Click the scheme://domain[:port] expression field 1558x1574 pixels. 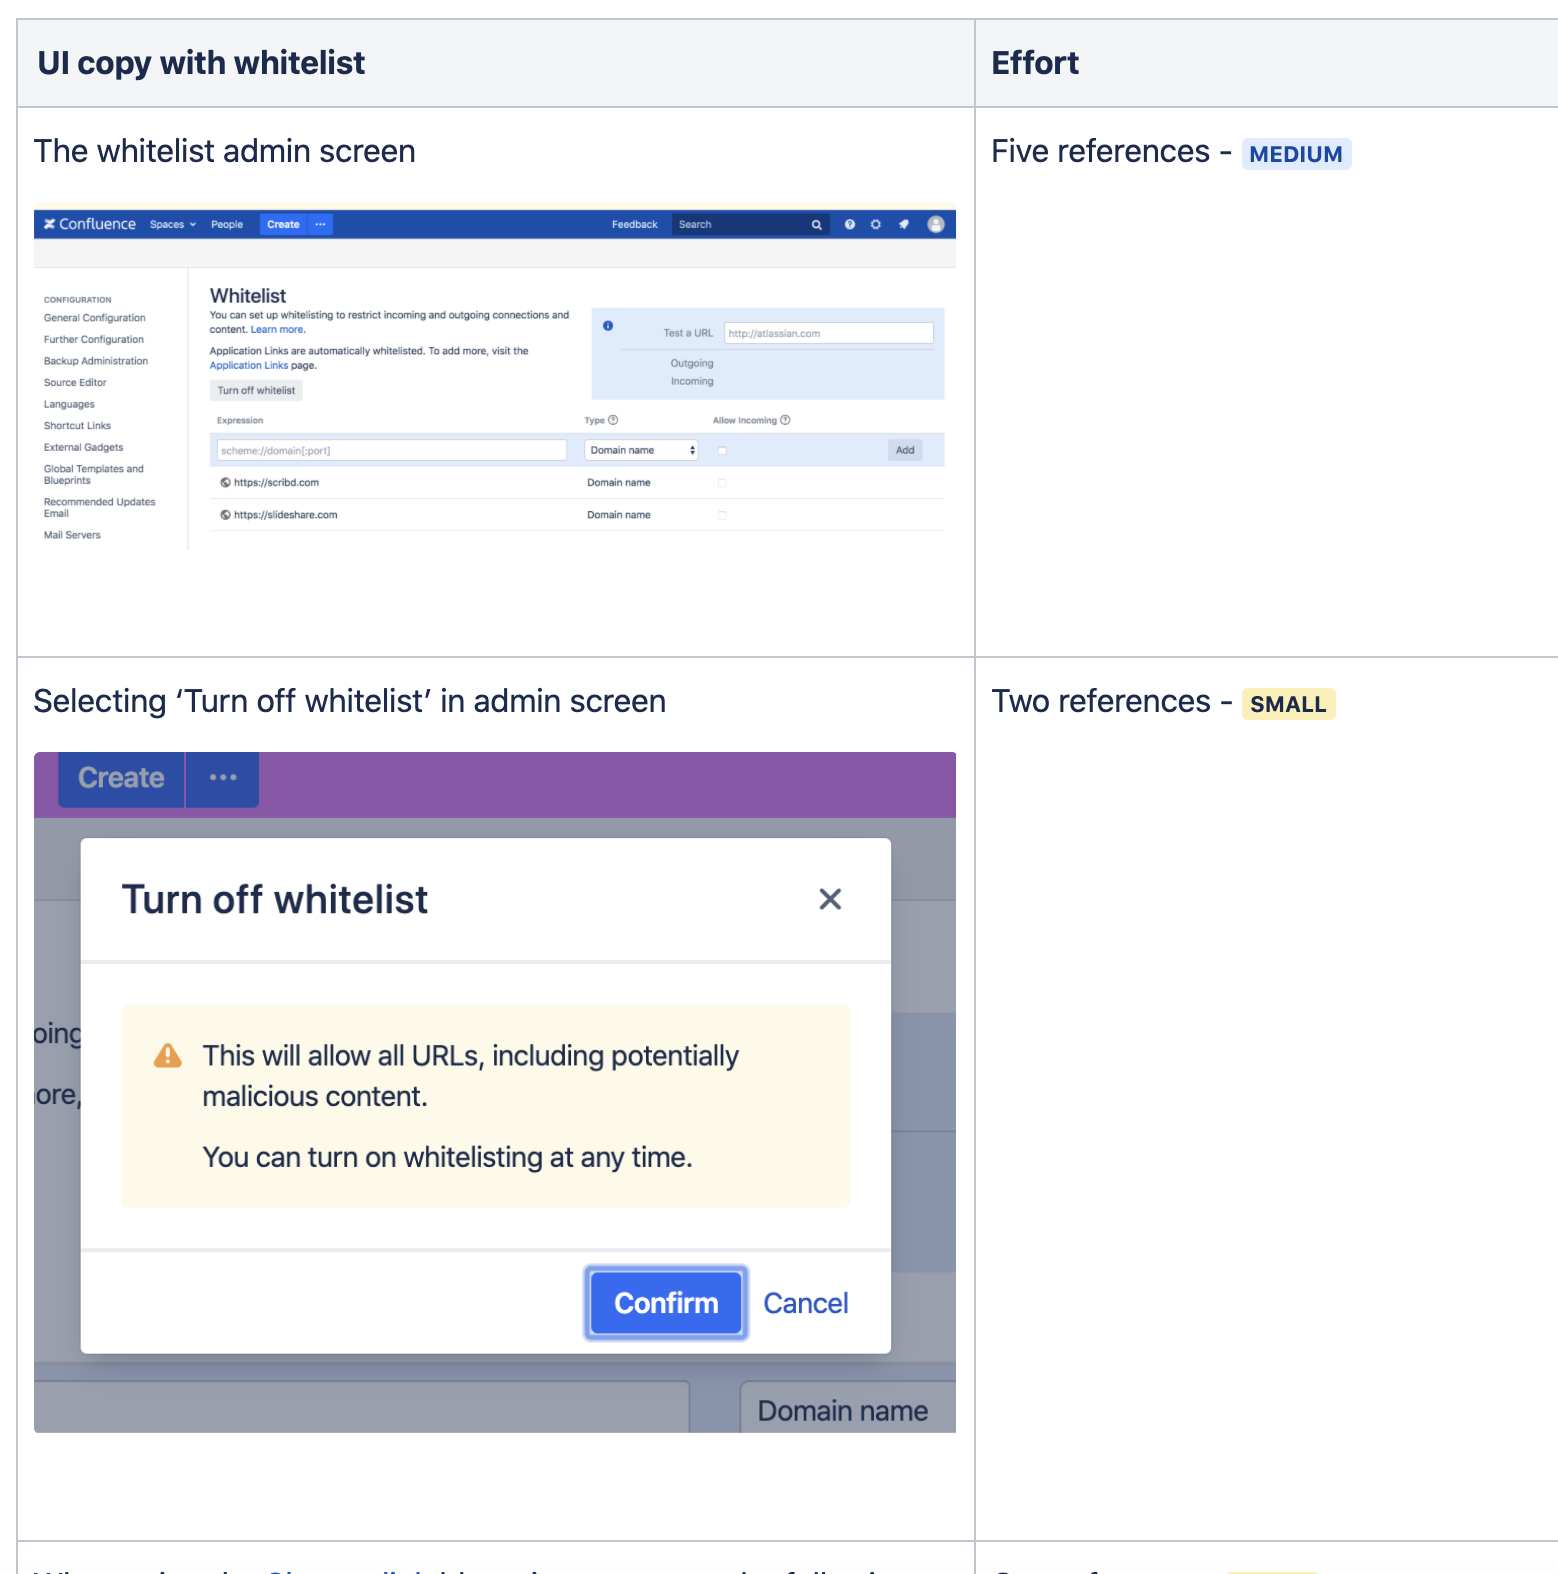(x=392, y=450)
